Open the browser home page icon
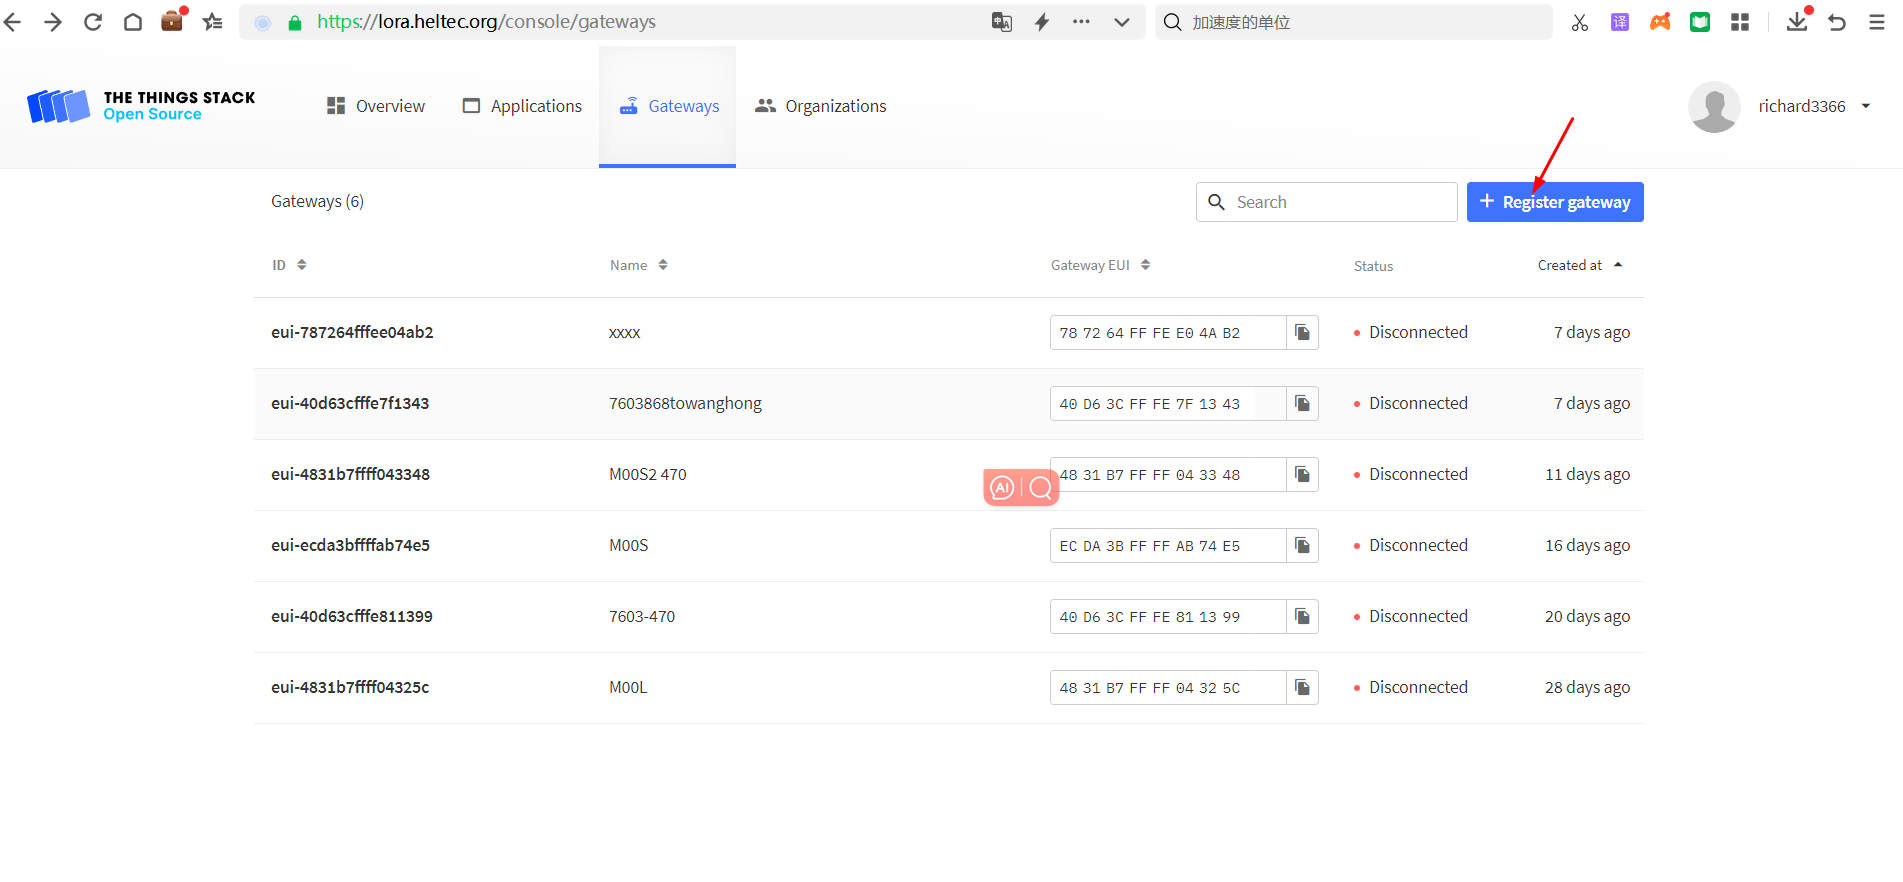The height and width of the screenshot is (882, 1903). point(133,22)
